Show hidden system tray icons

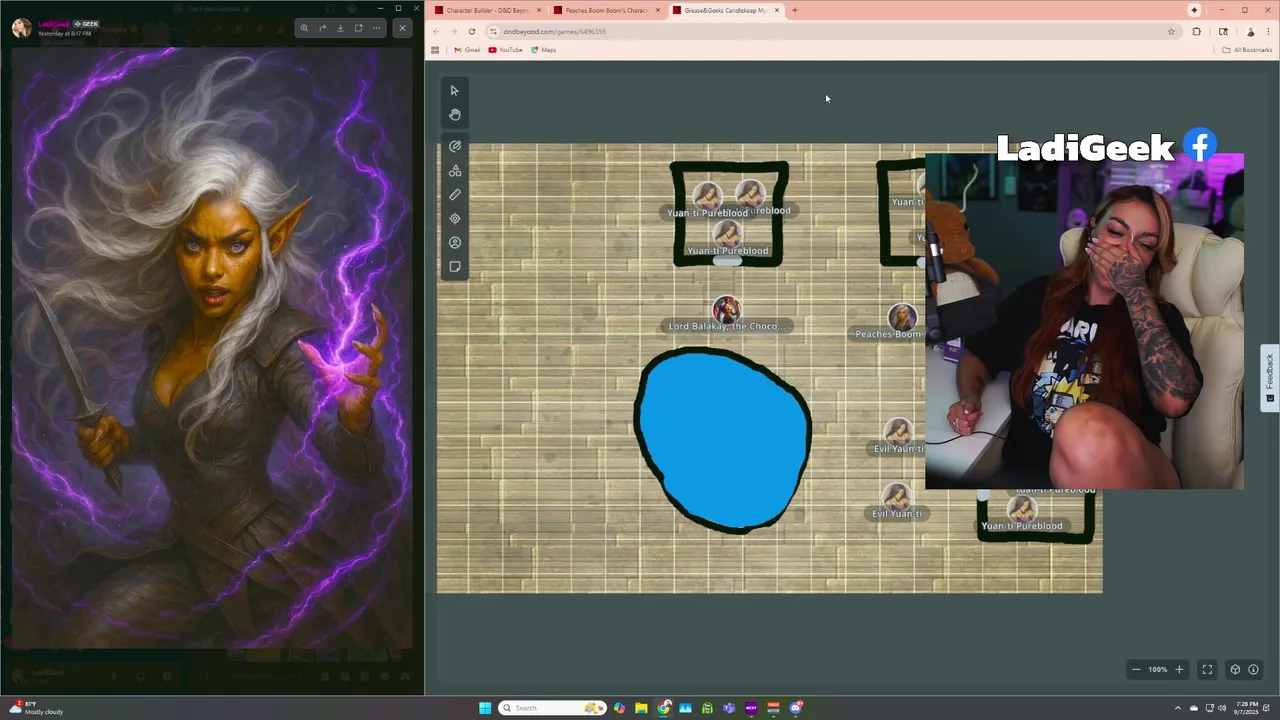tap(1177, 708)
